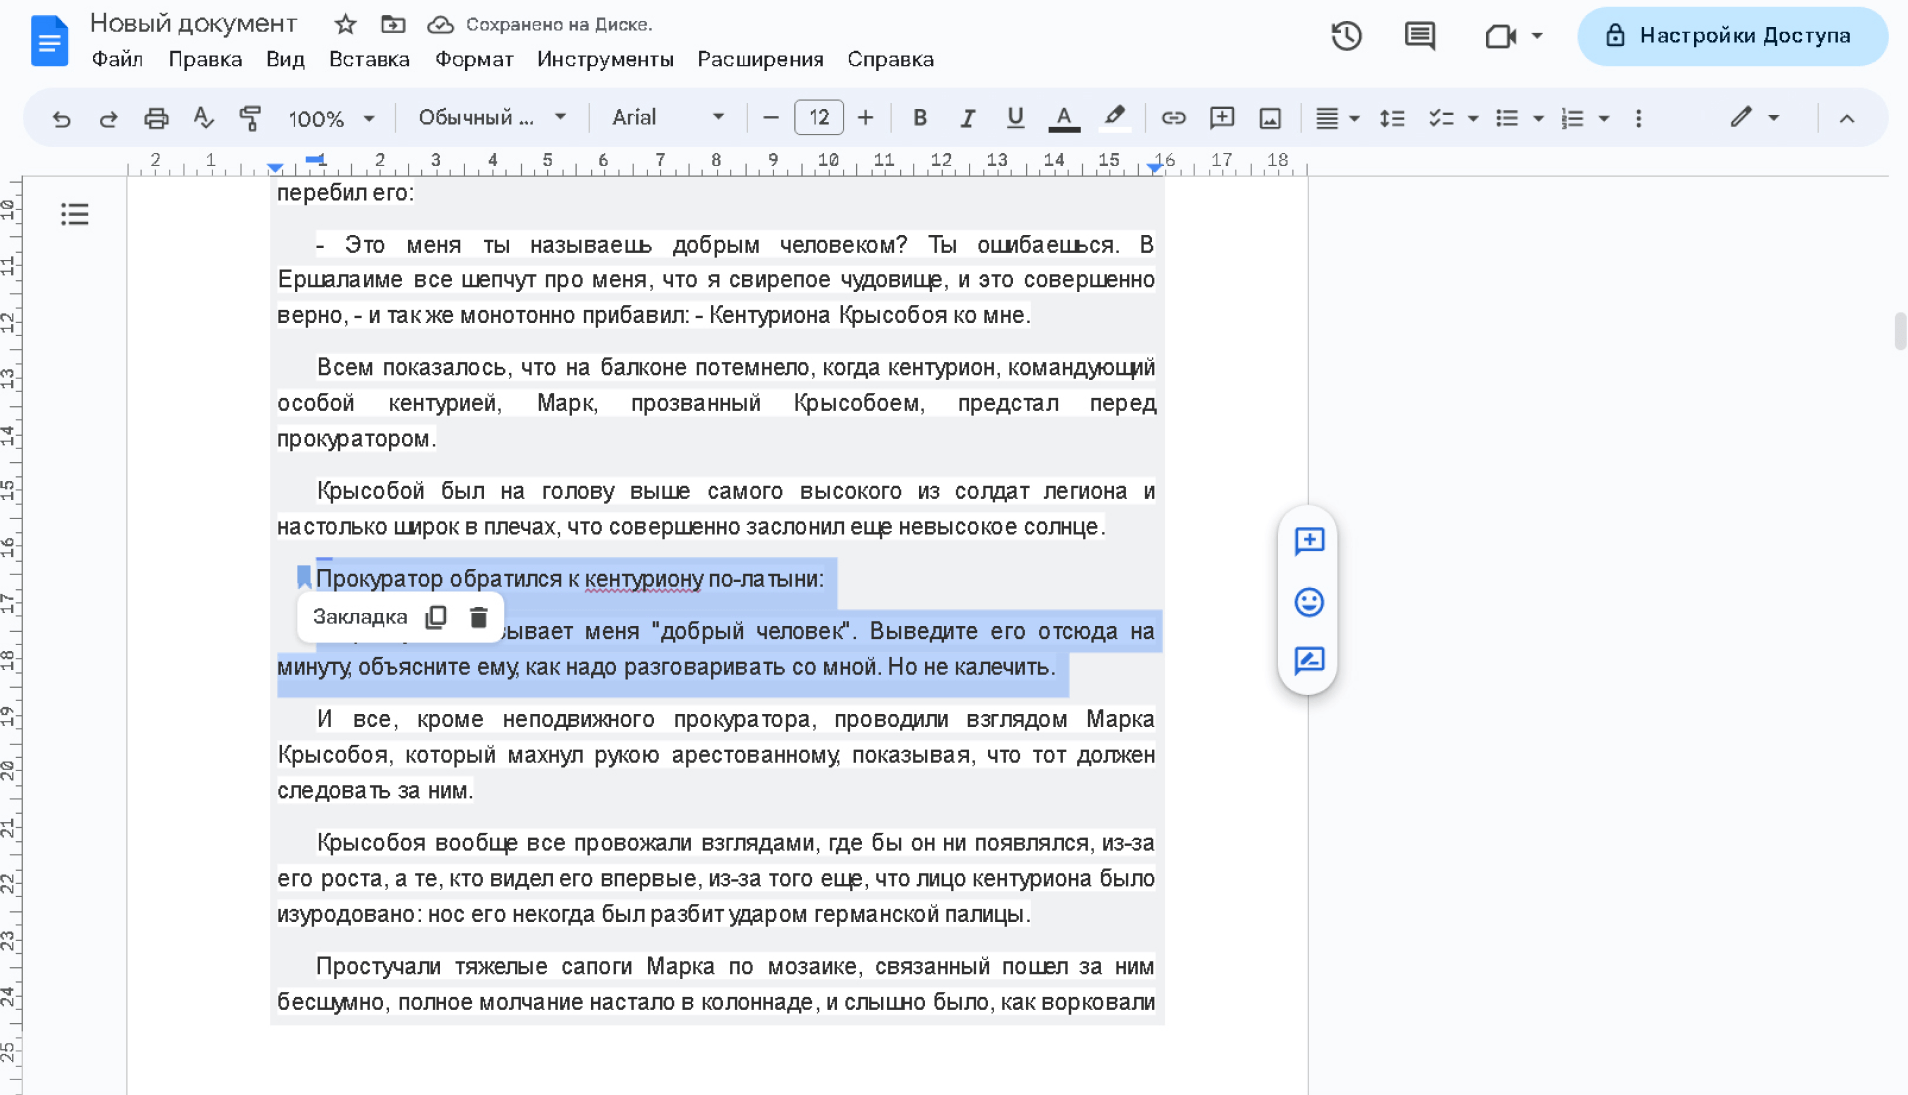Image resolution: width=1908 pixels, height=1095 pixels.
Task: Open document outline icon
Action: [75, 214]
